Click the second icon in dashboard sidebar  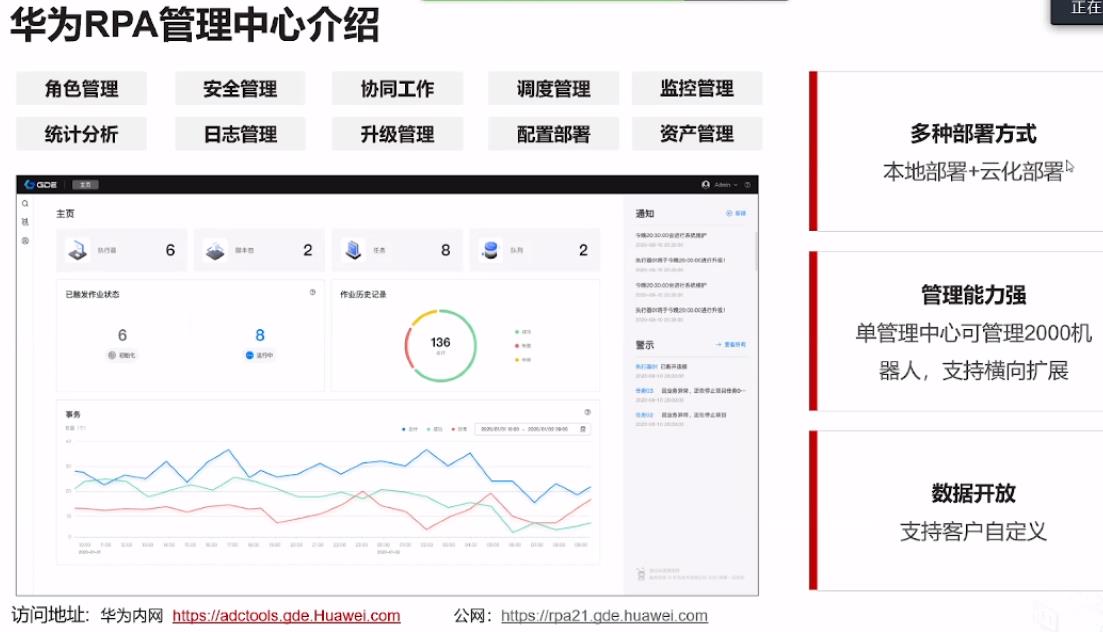25,222
